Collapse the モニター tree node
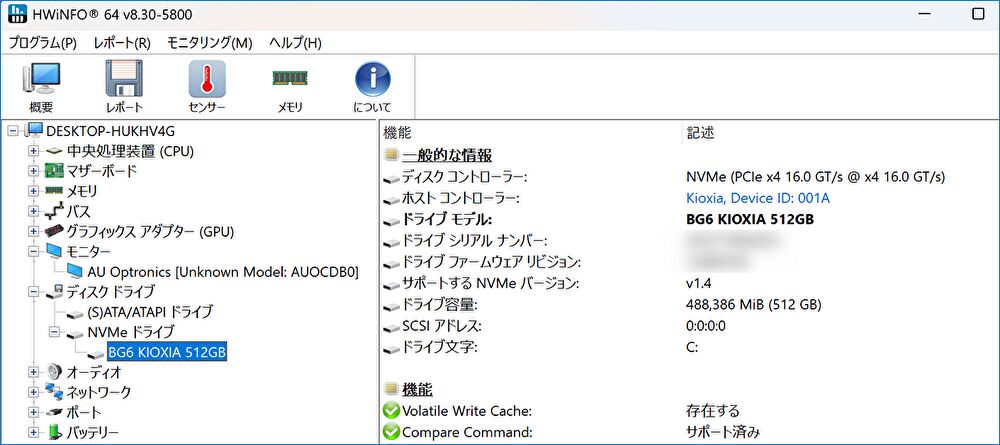This screenshot has height=445, width=1000. (x=34, y=251)
